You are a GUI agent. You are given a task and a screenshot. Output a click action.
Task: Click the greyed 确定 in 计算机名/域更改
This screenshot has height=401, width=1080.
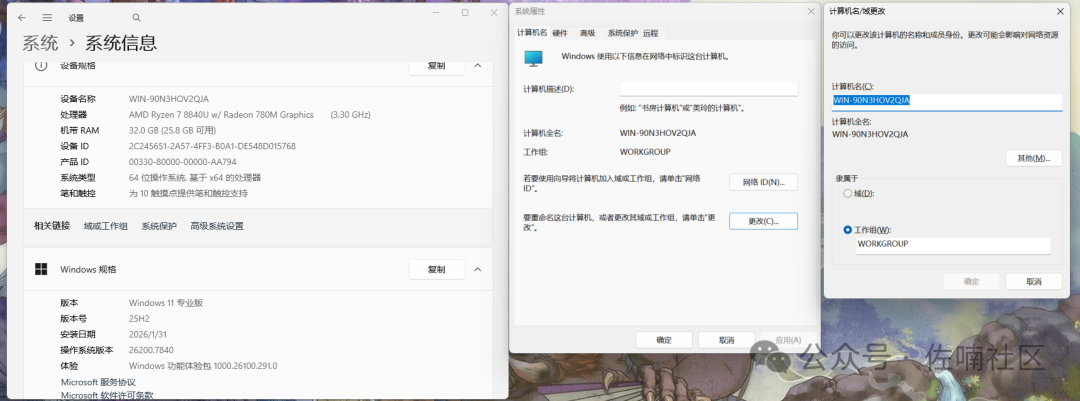(x=971, y=281)
